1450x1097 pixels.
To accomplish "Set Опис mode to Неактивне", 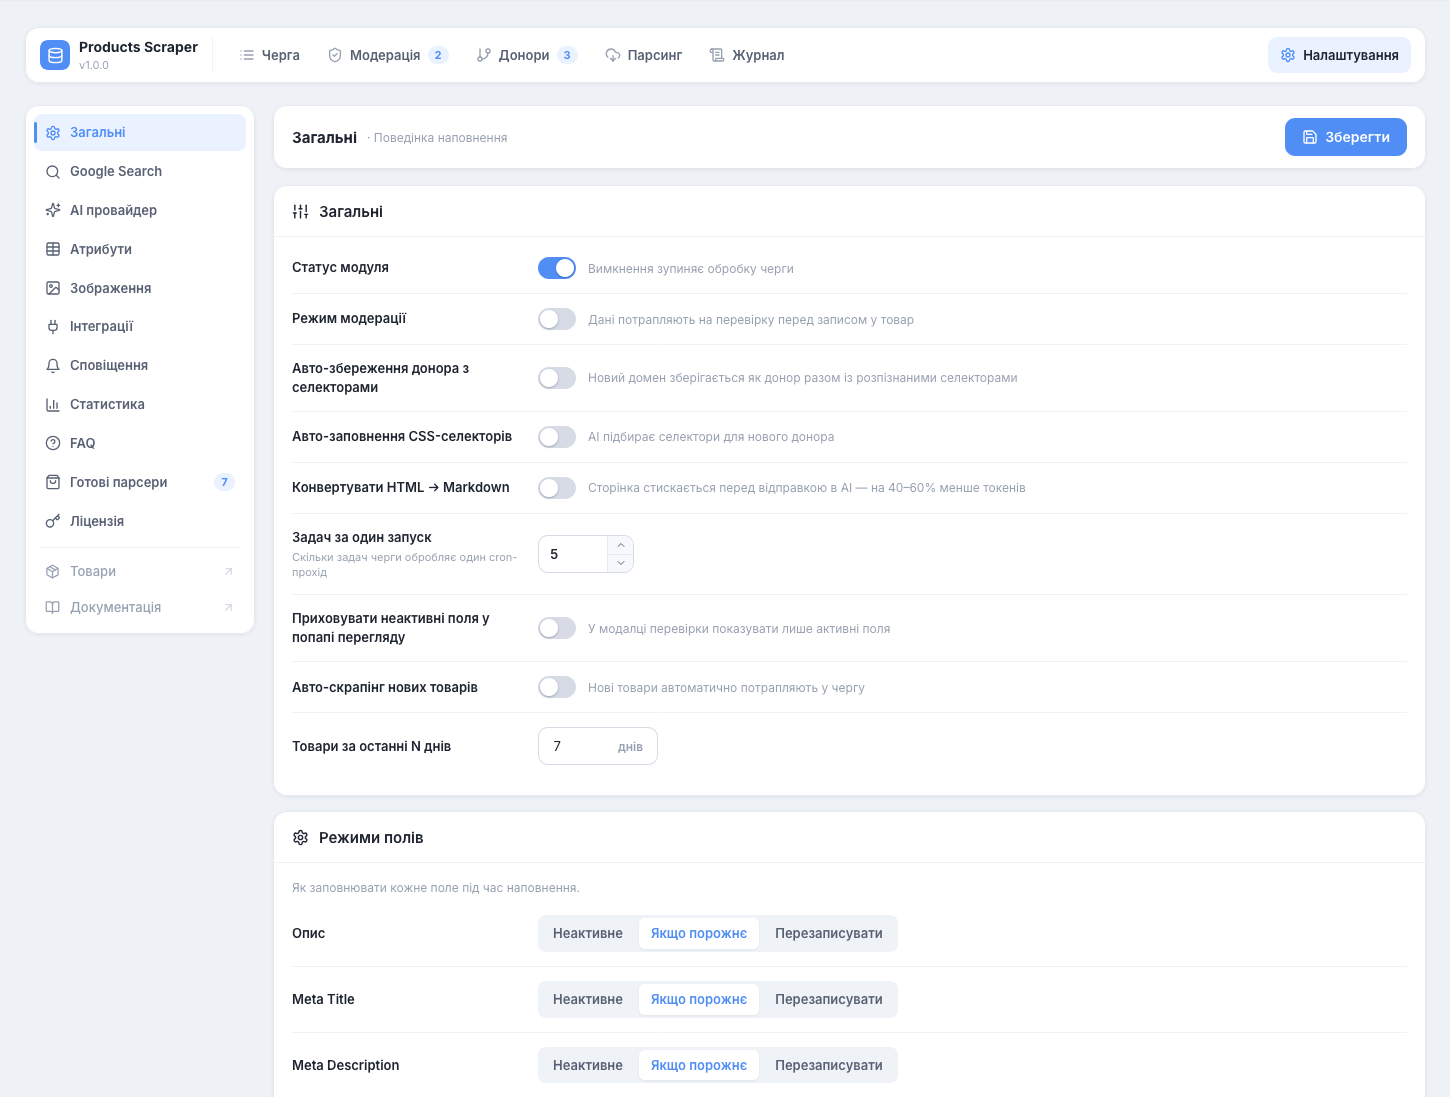I will click(588, 934).
